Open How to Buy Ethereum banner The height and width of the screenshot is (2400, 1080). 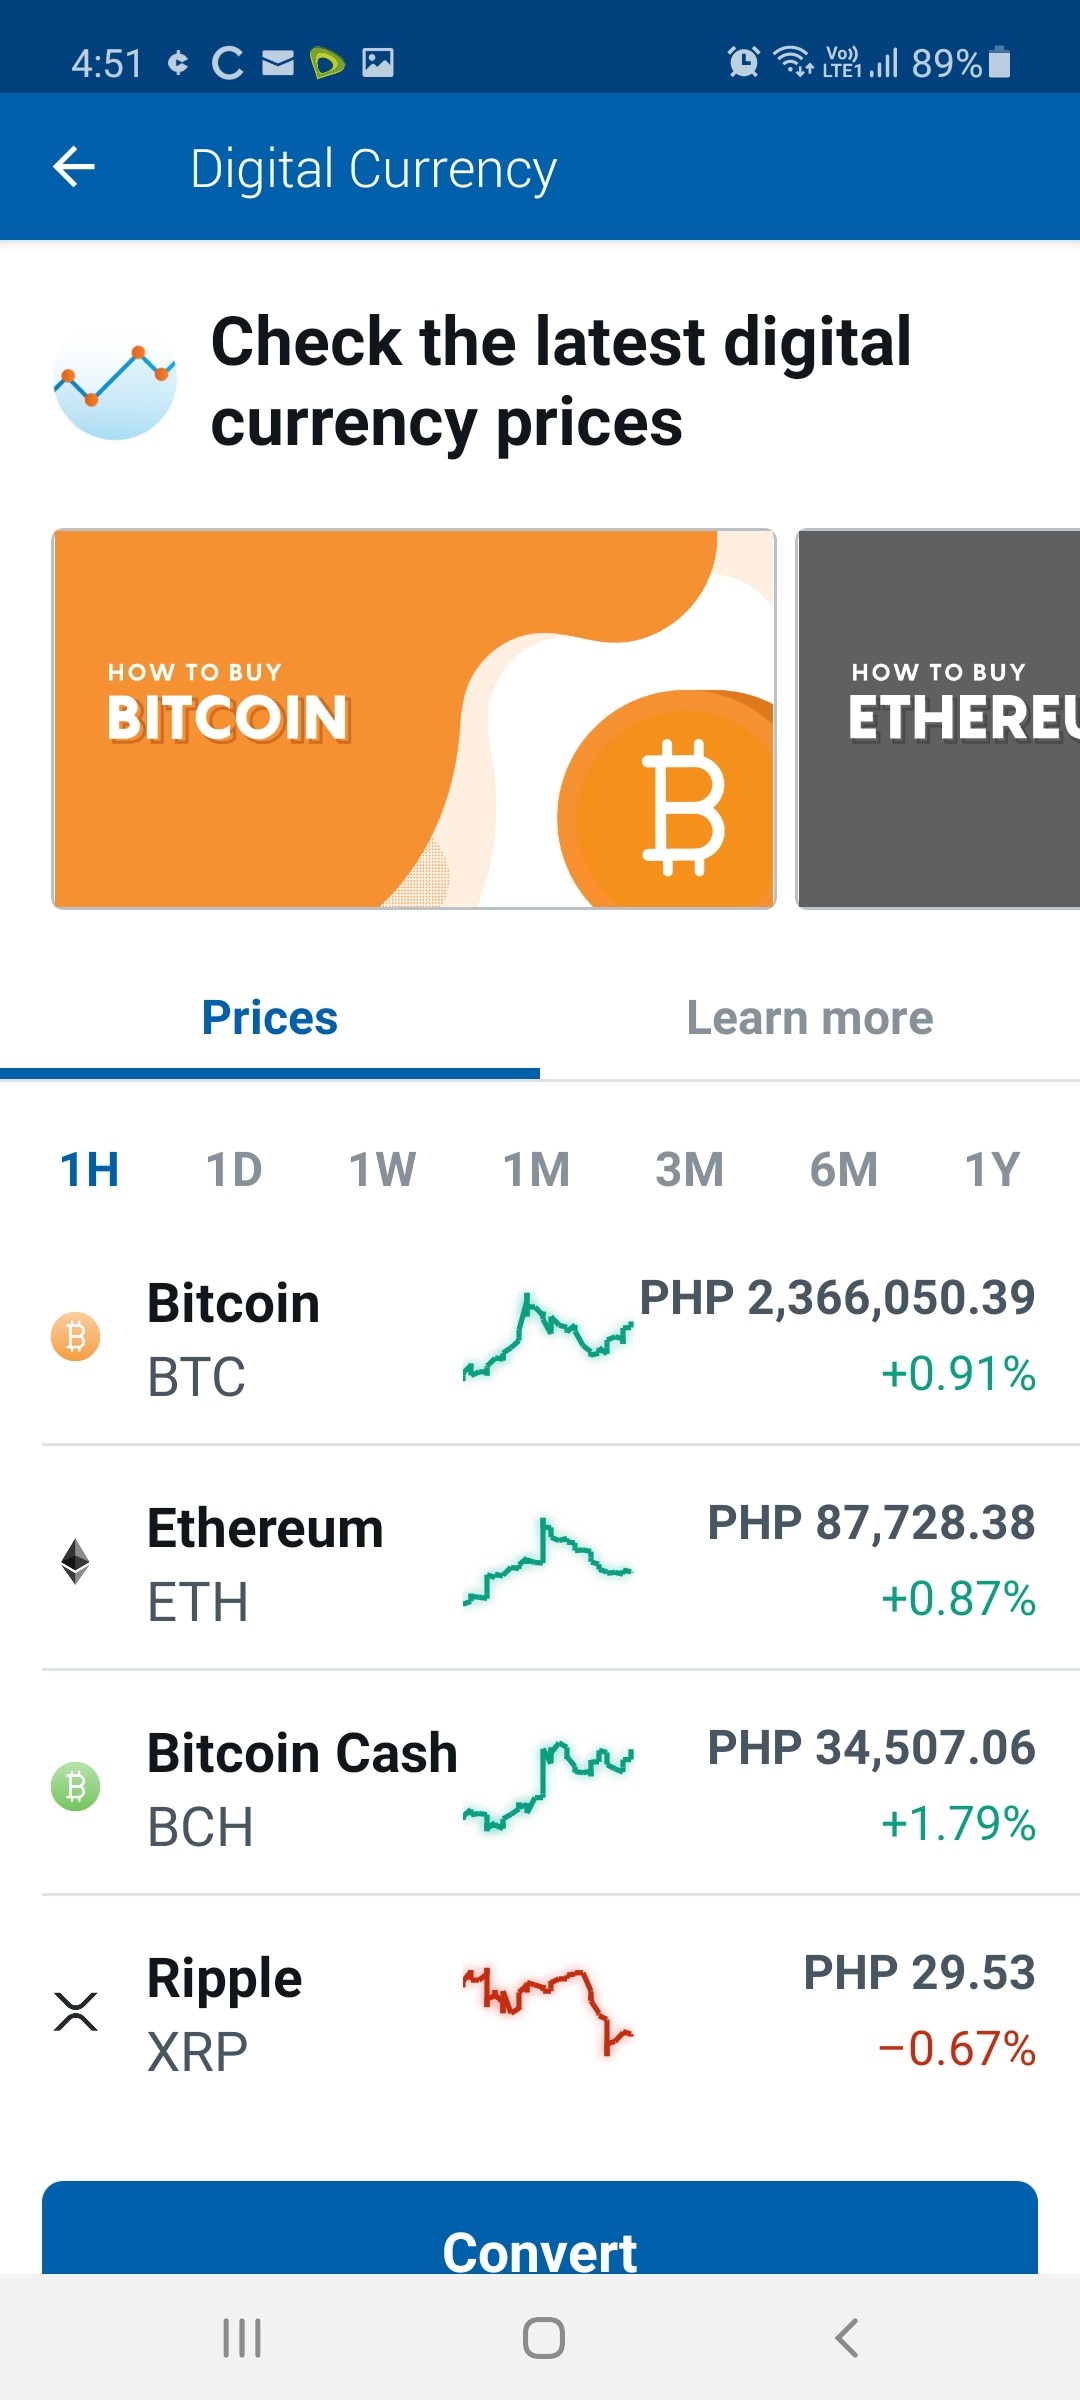coord(938,719)
